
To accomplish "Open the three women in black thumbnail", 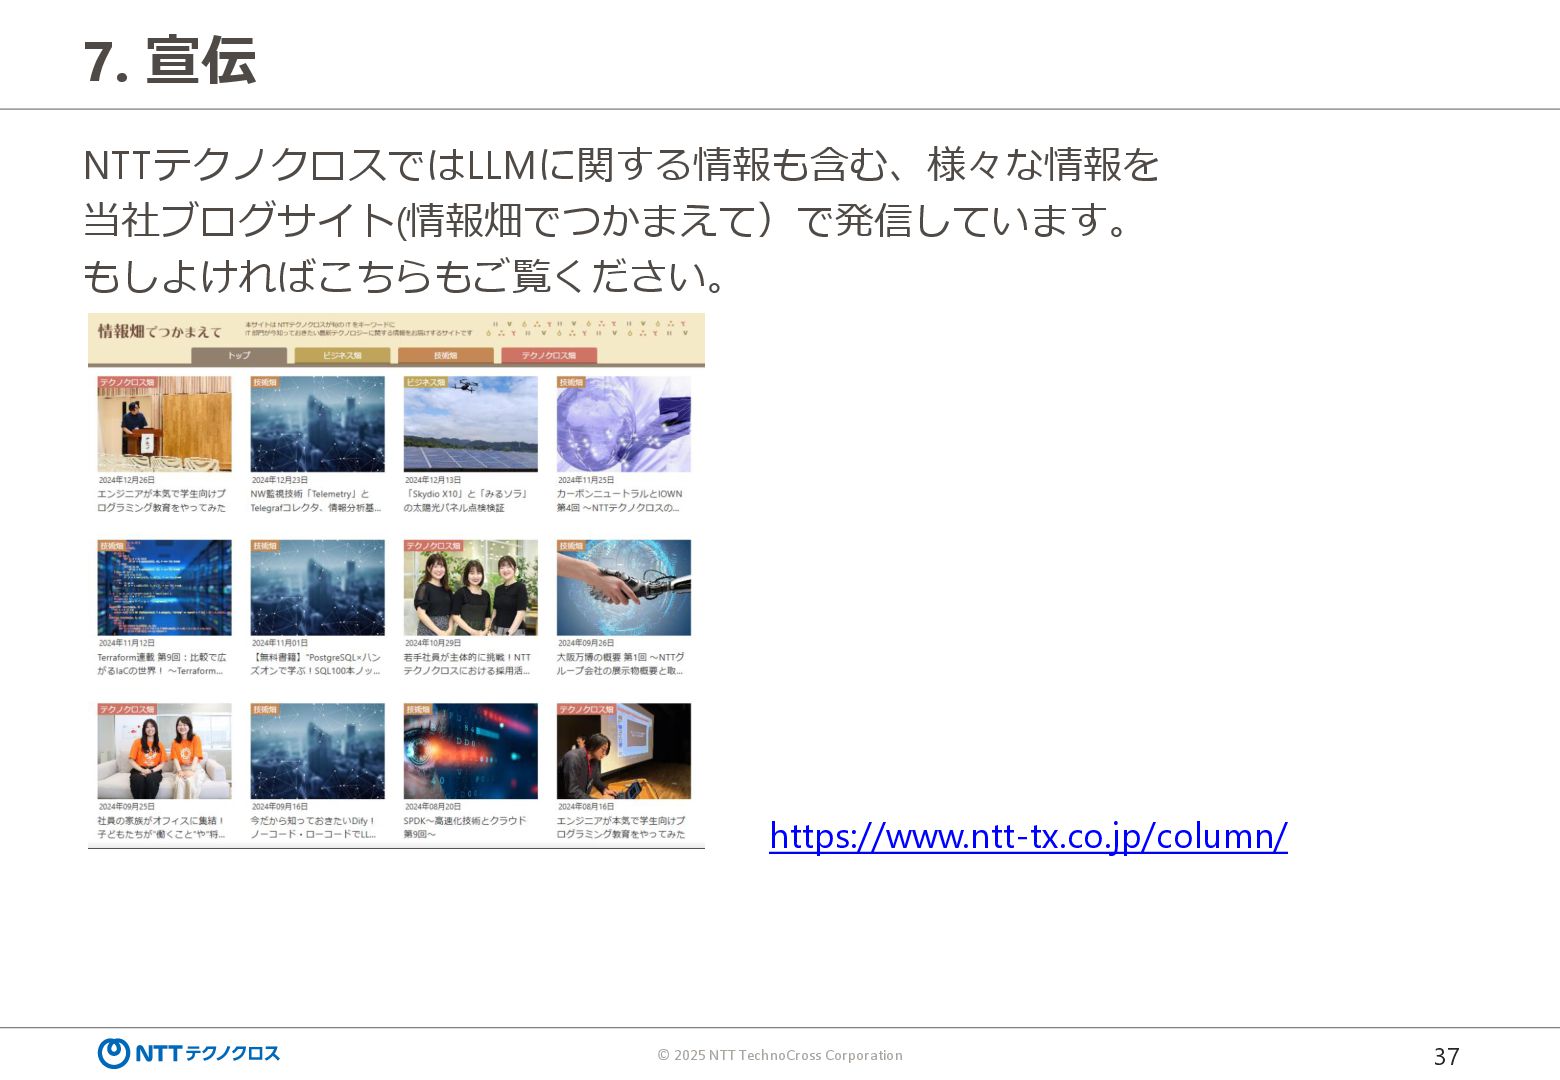I will [470, 588].
